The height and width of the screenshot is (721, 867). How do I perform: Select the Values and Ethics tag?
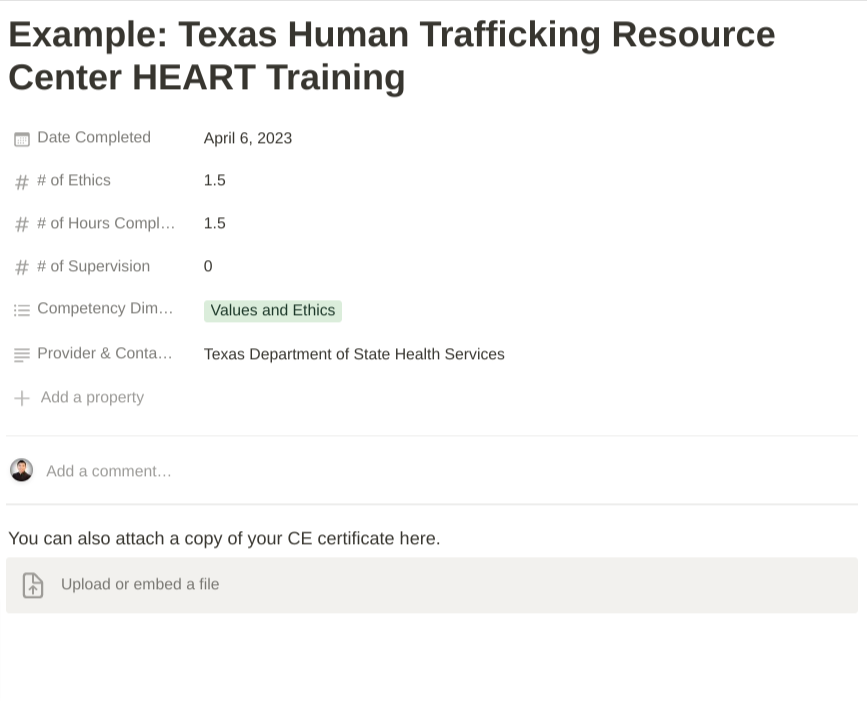pos(273,311)
